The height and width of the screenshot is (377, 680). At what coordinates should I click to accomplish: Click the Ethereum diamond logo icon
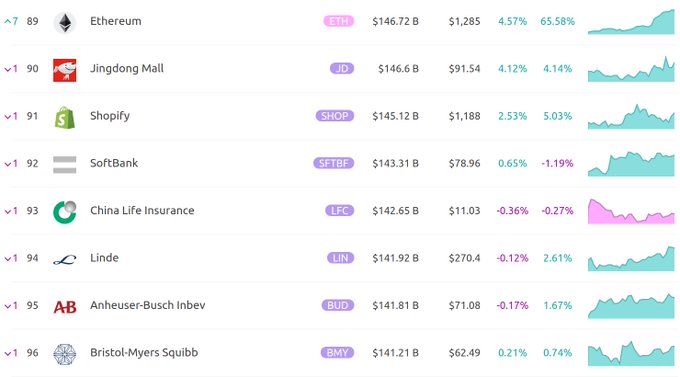point(65,23)
